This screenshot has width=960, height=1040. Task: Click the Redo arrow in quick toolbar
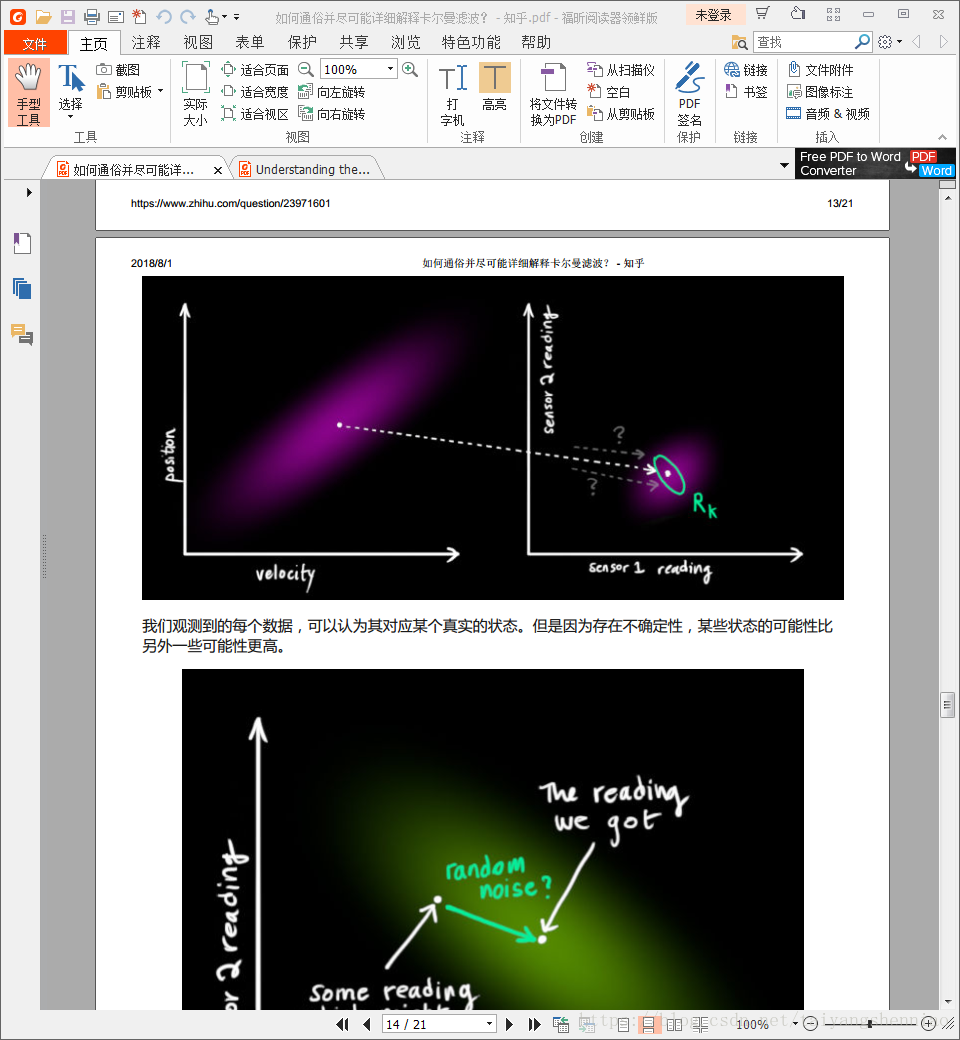click(188, 17)
